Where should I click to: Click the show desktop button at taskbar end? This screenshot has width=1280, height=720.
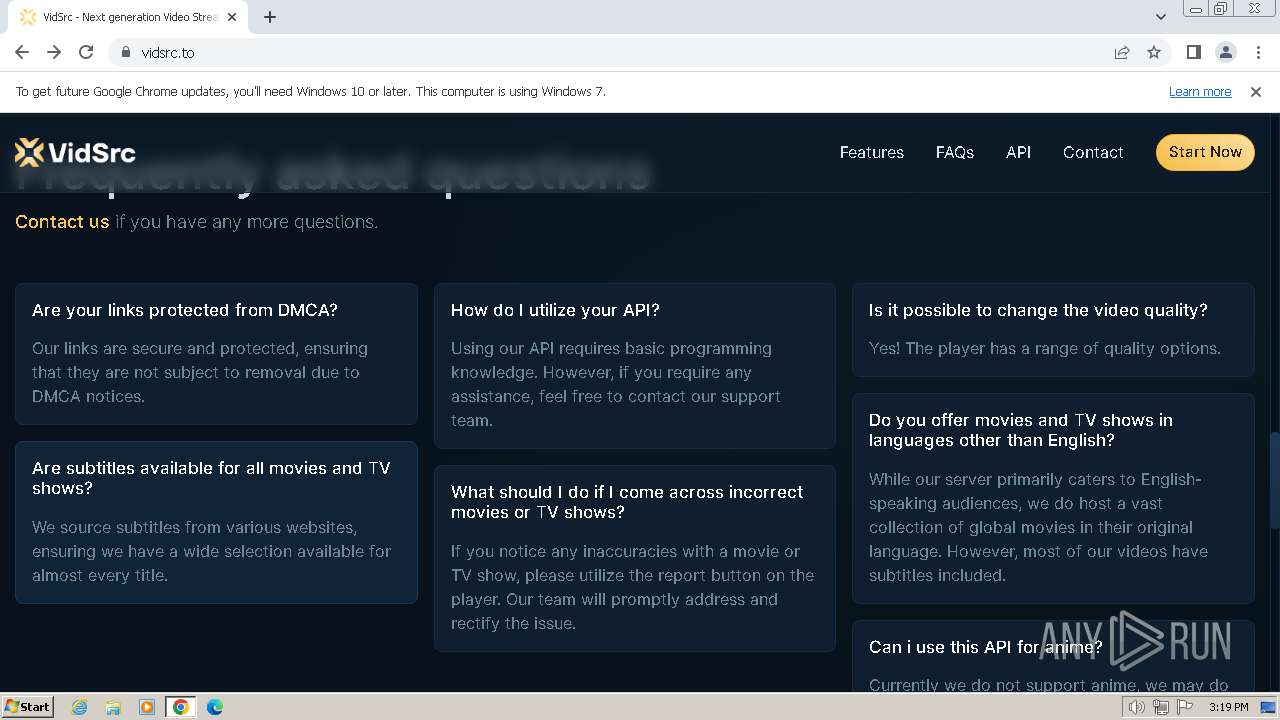(x=1269, y=707)
